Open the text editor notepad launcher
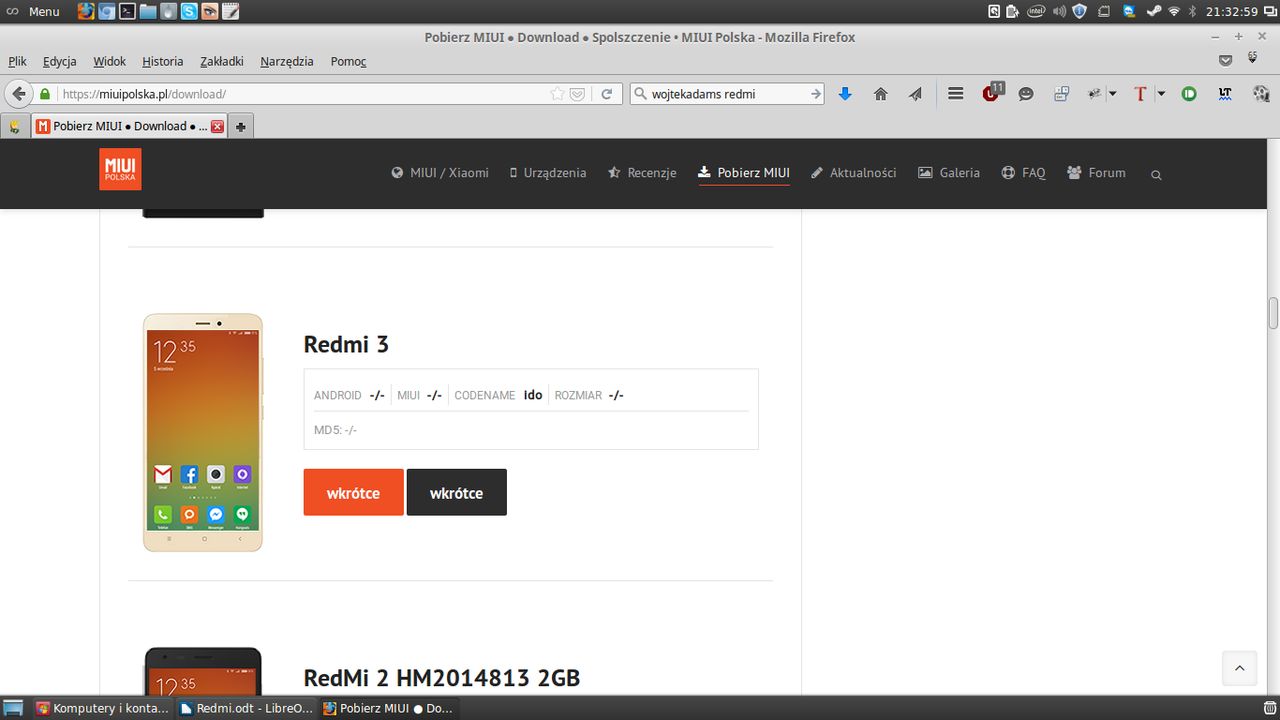Screen dimensions: 1280x720 [x=230, y=11]
